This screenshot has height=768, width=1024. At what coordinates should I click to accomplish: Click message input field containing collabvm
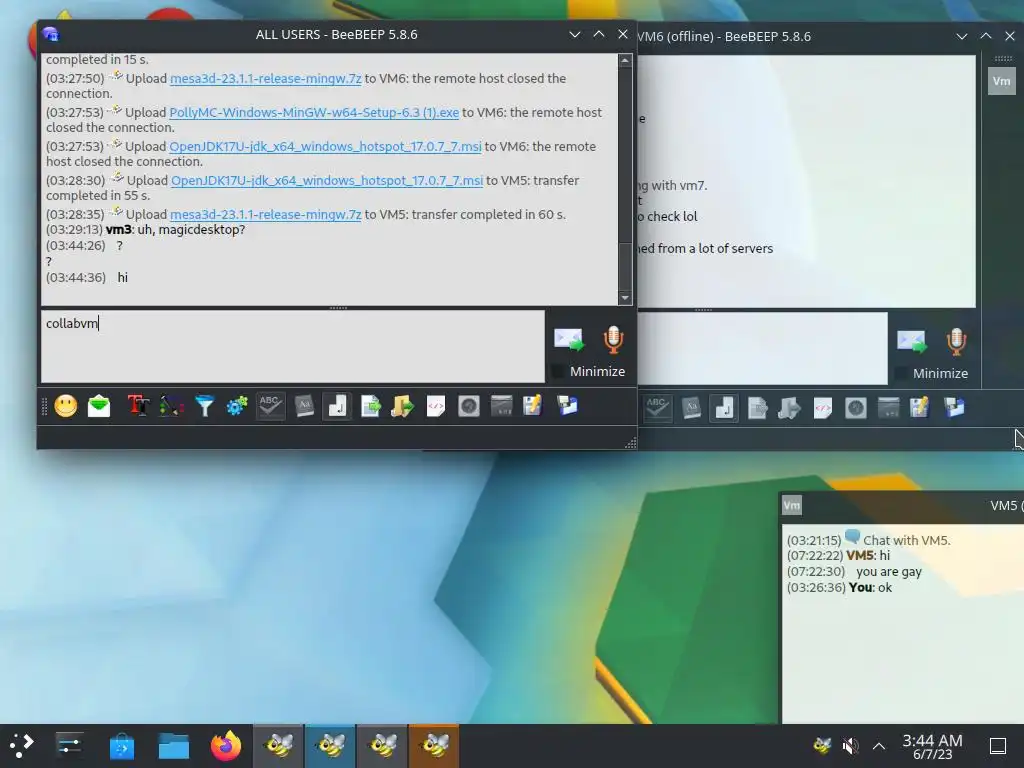click(x=293, y=346)
